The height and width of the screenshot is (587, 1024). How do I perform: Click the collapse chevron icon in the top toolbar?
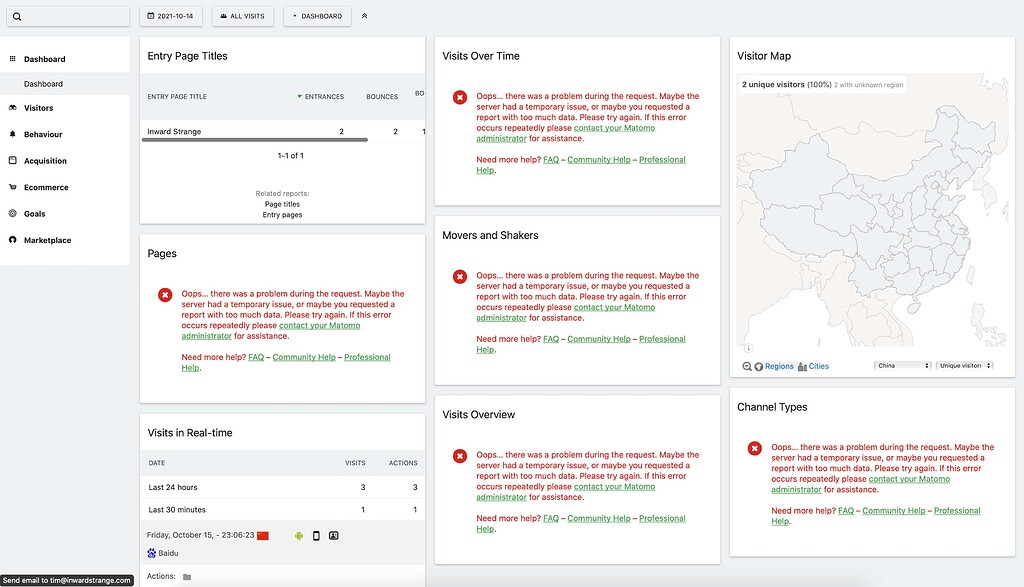[364, 15]
